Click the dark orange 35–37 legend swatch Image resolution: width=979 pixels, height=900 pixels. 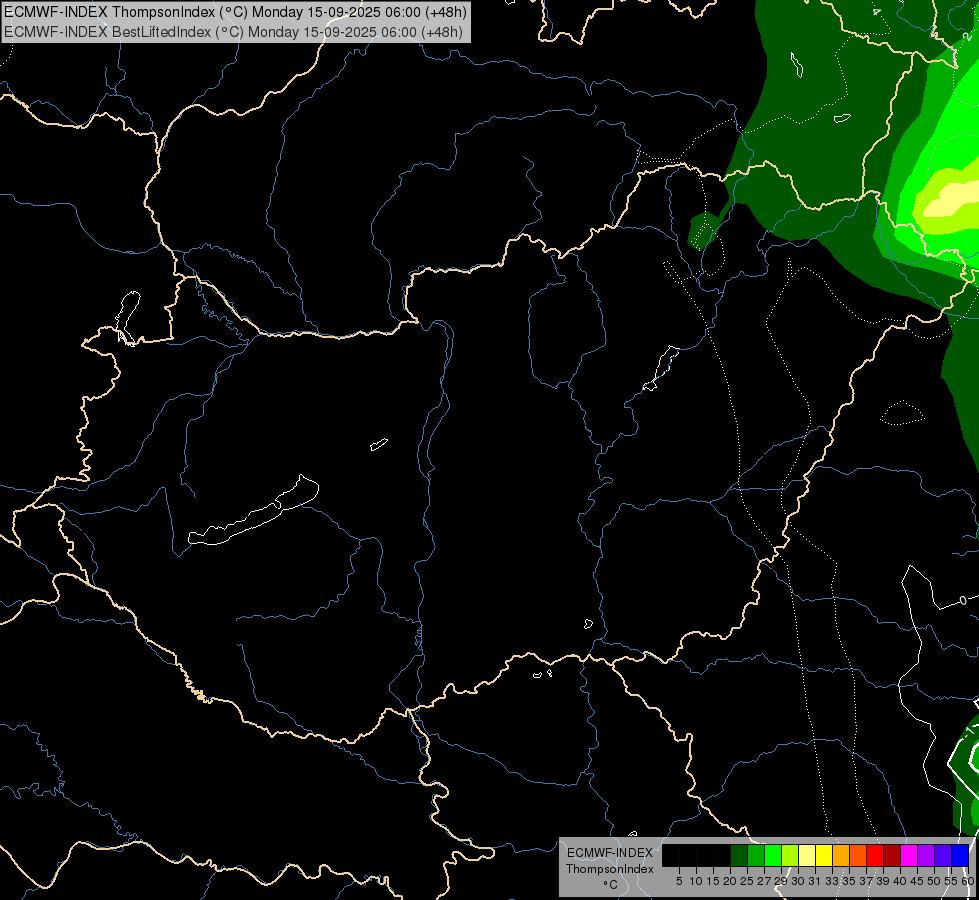click(858, 855)
